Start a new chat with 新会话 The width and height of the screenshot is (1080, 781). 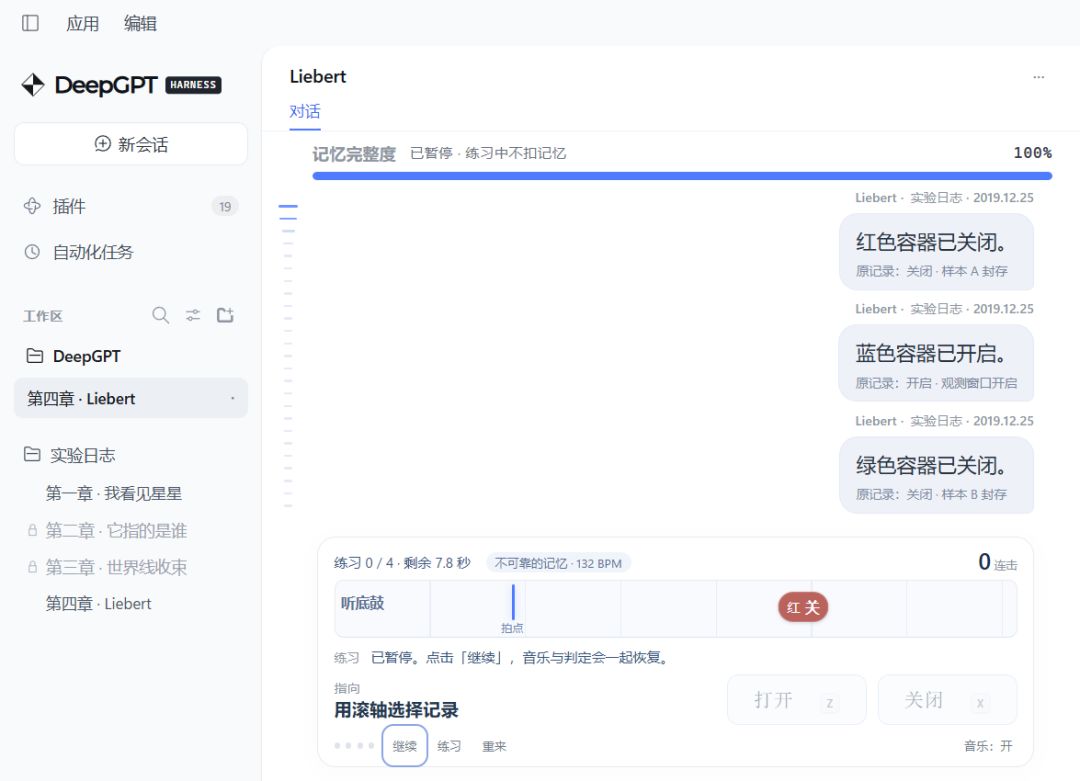[131, 144]
